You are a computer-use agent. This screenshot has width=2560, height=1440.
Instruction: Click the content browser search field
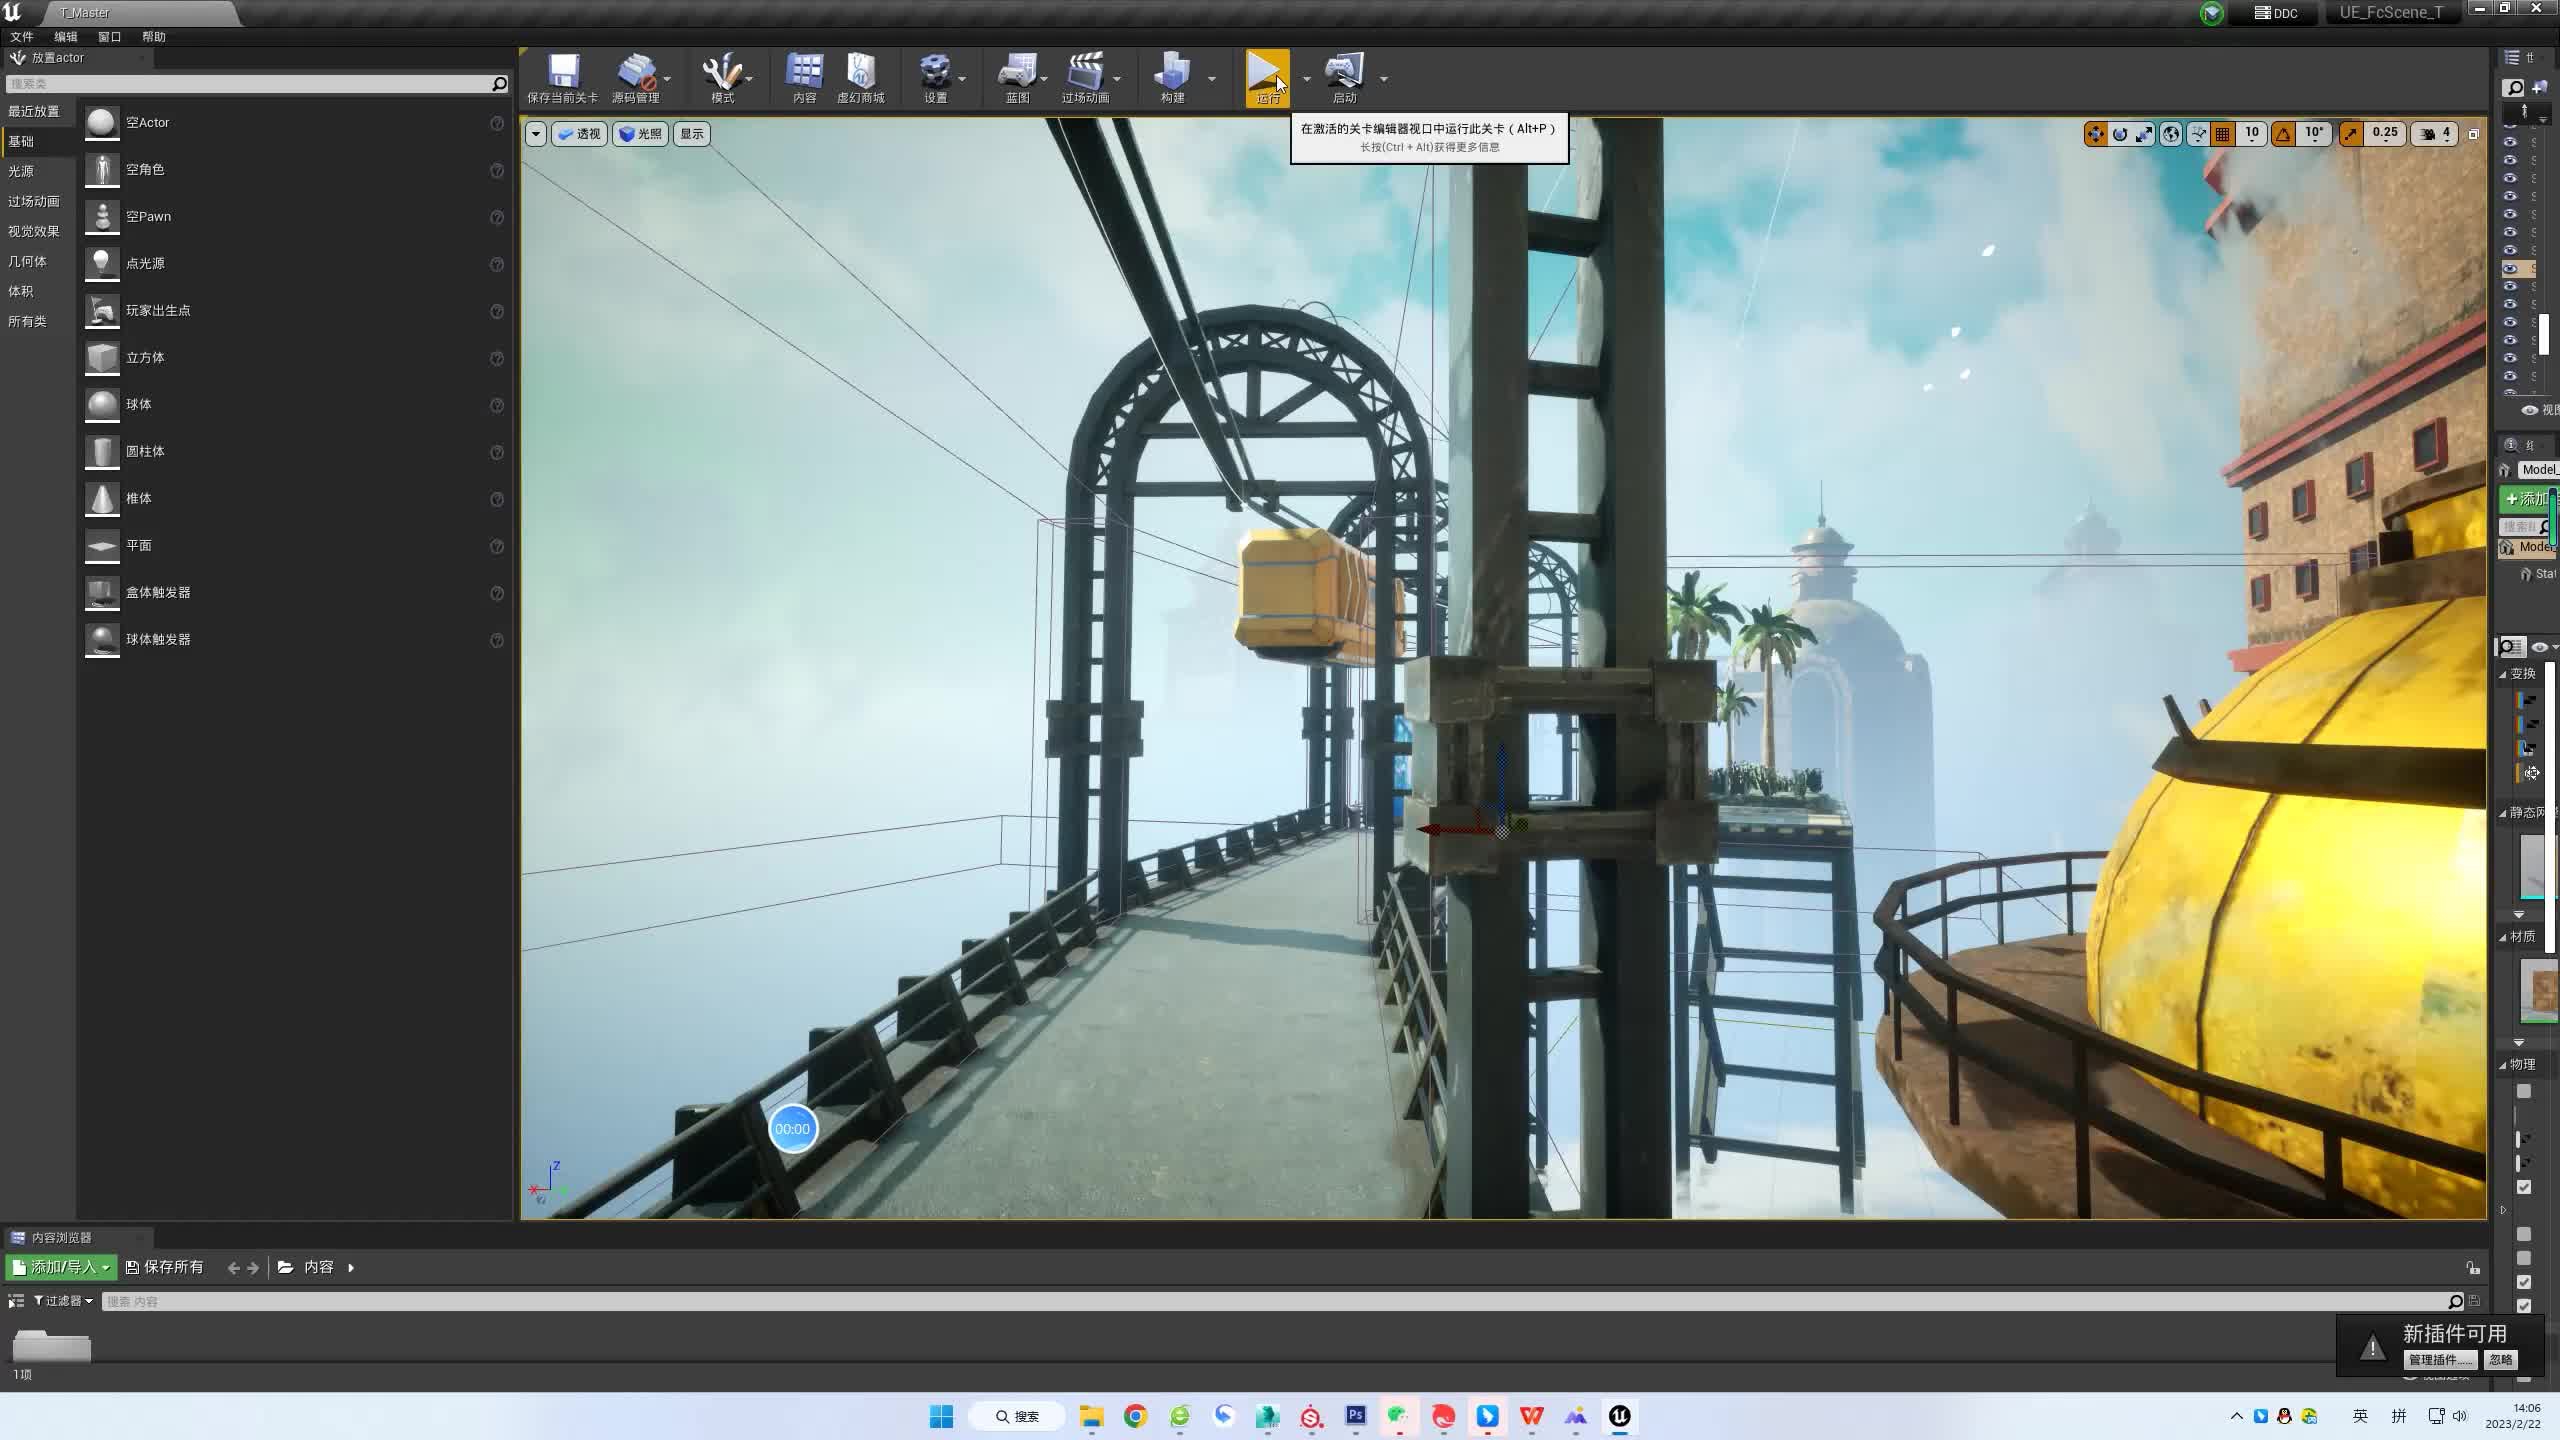[1270, 1301]
